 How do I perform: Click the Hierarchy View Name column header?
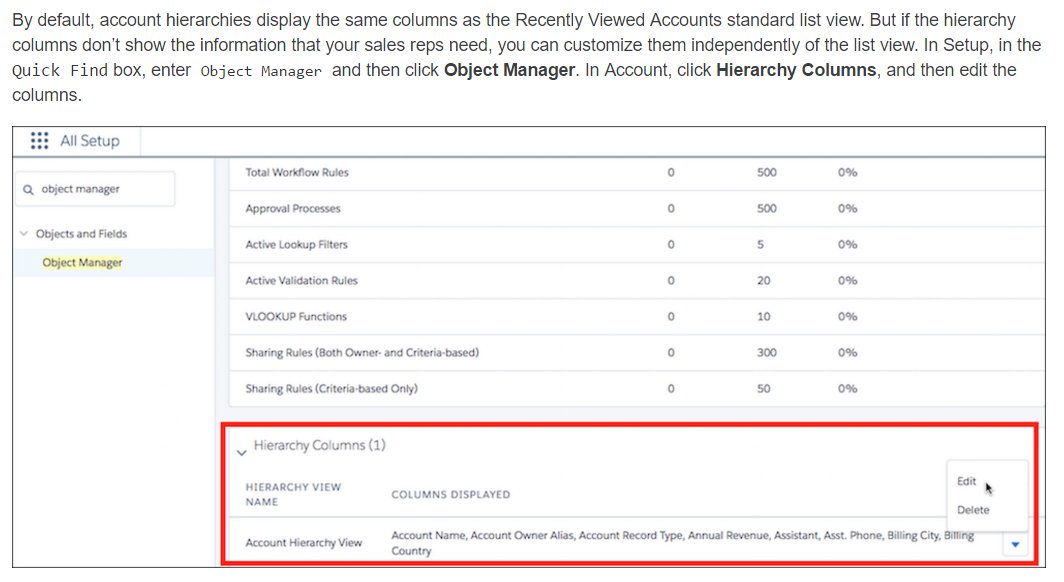tap(293, 494)
